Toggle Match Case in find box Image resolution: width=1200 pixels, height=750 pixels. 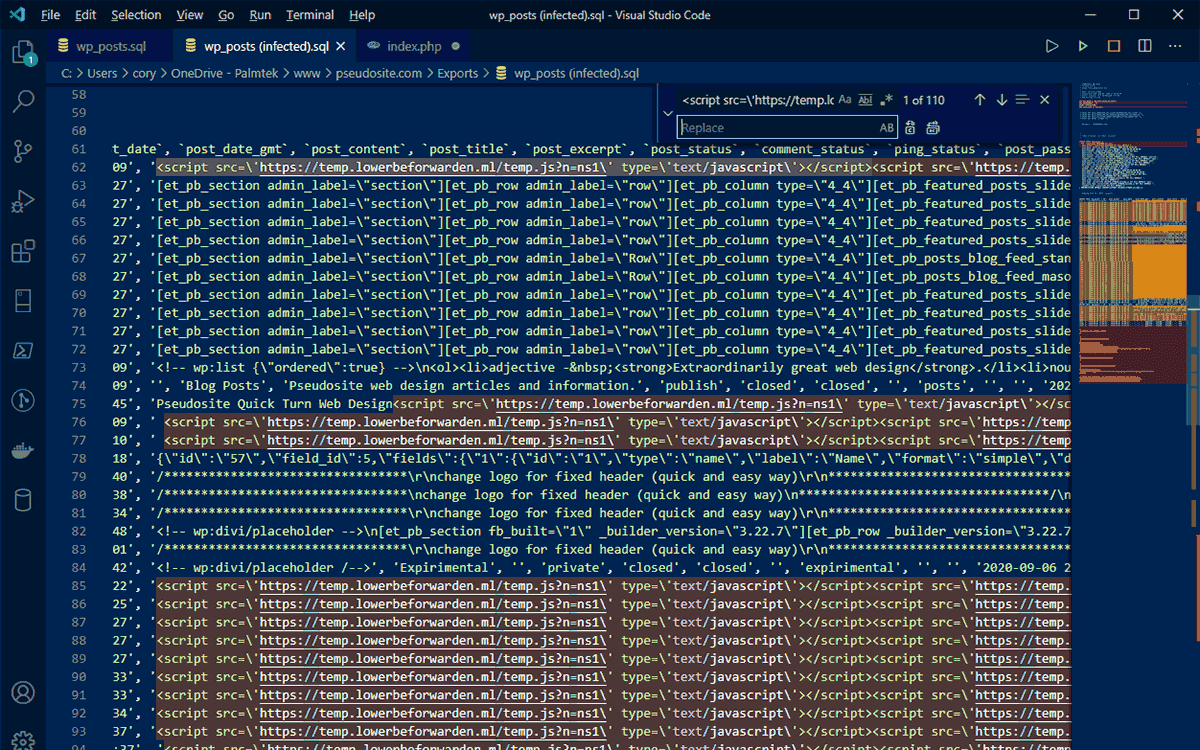click(x=845, y=100)
